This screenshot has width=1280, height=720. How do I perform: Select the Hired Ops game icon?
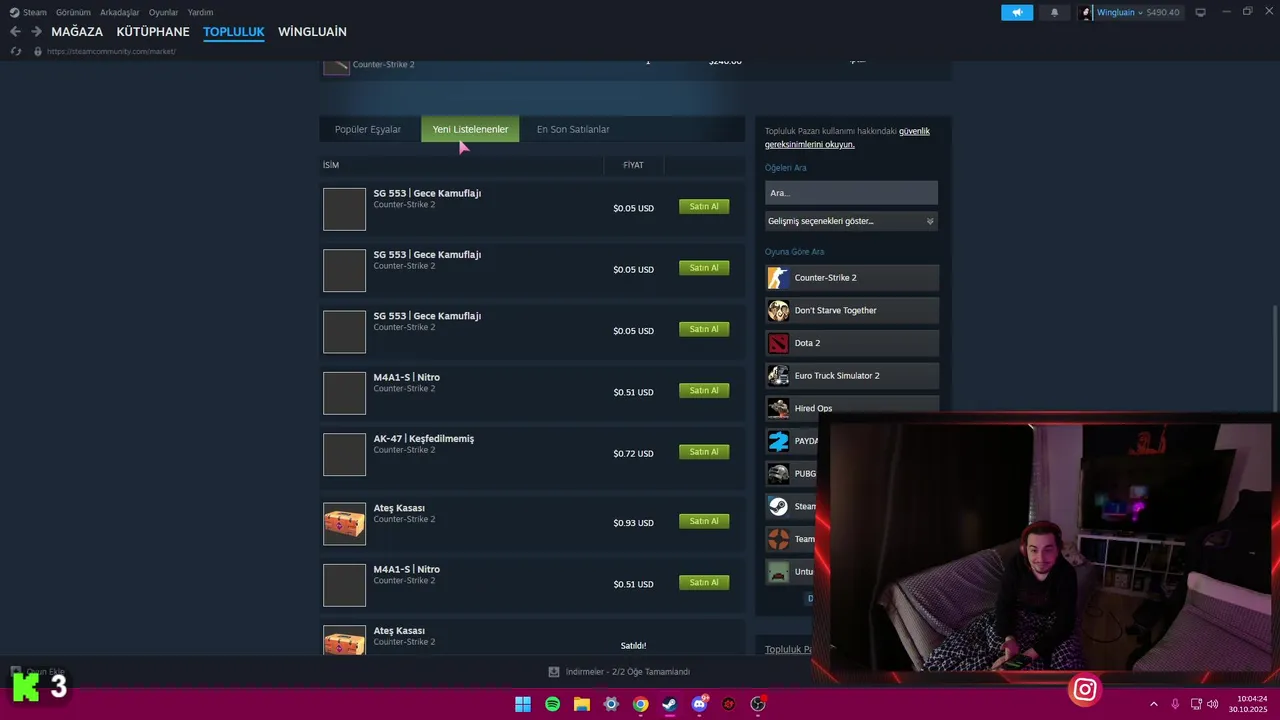(x=778, y=408)
